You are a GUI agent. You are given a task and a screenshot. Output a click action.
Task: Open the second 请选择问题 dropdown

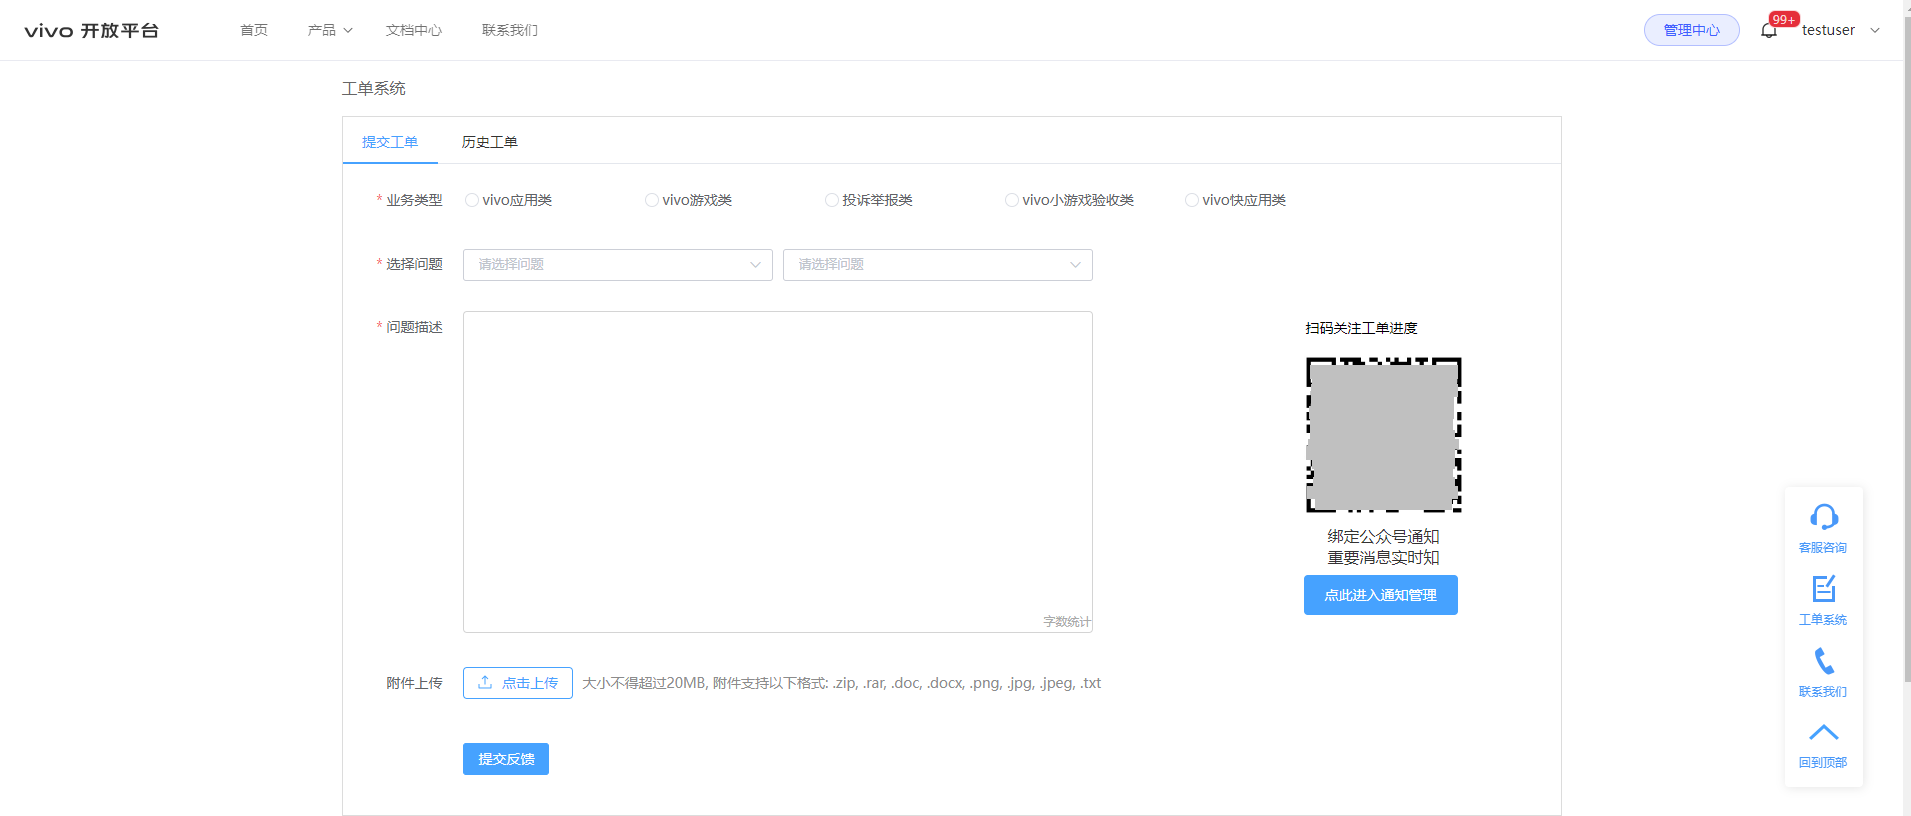pos(937,265)
